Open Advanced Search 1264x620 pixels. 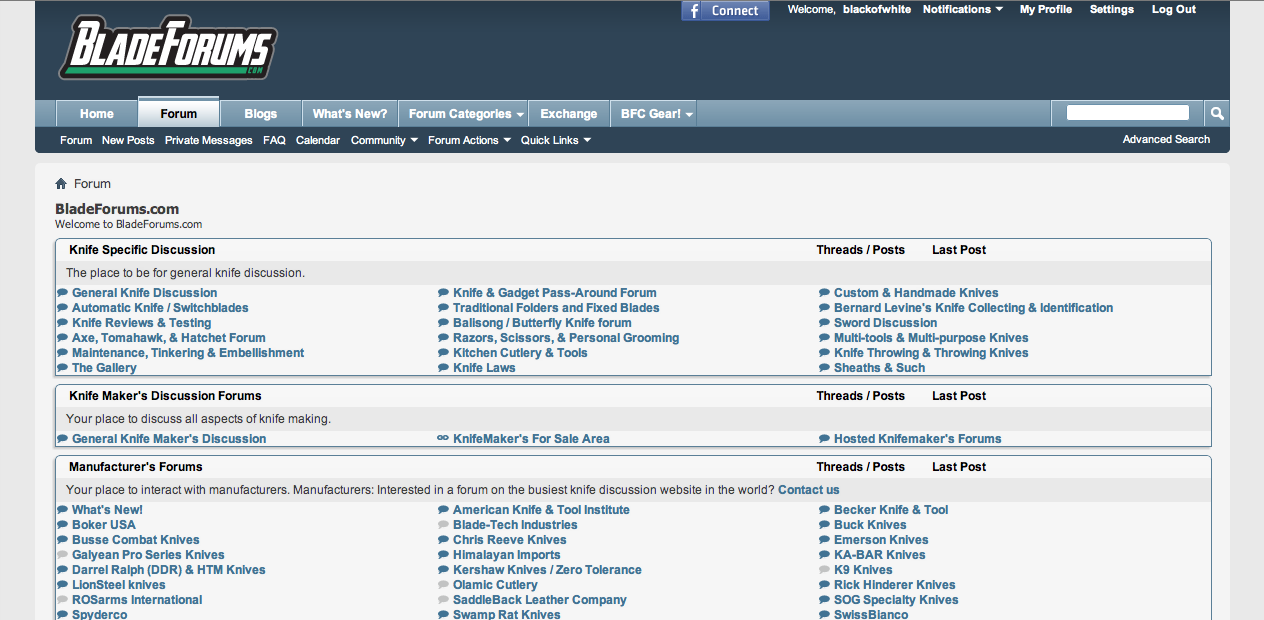coord(1166,140)
